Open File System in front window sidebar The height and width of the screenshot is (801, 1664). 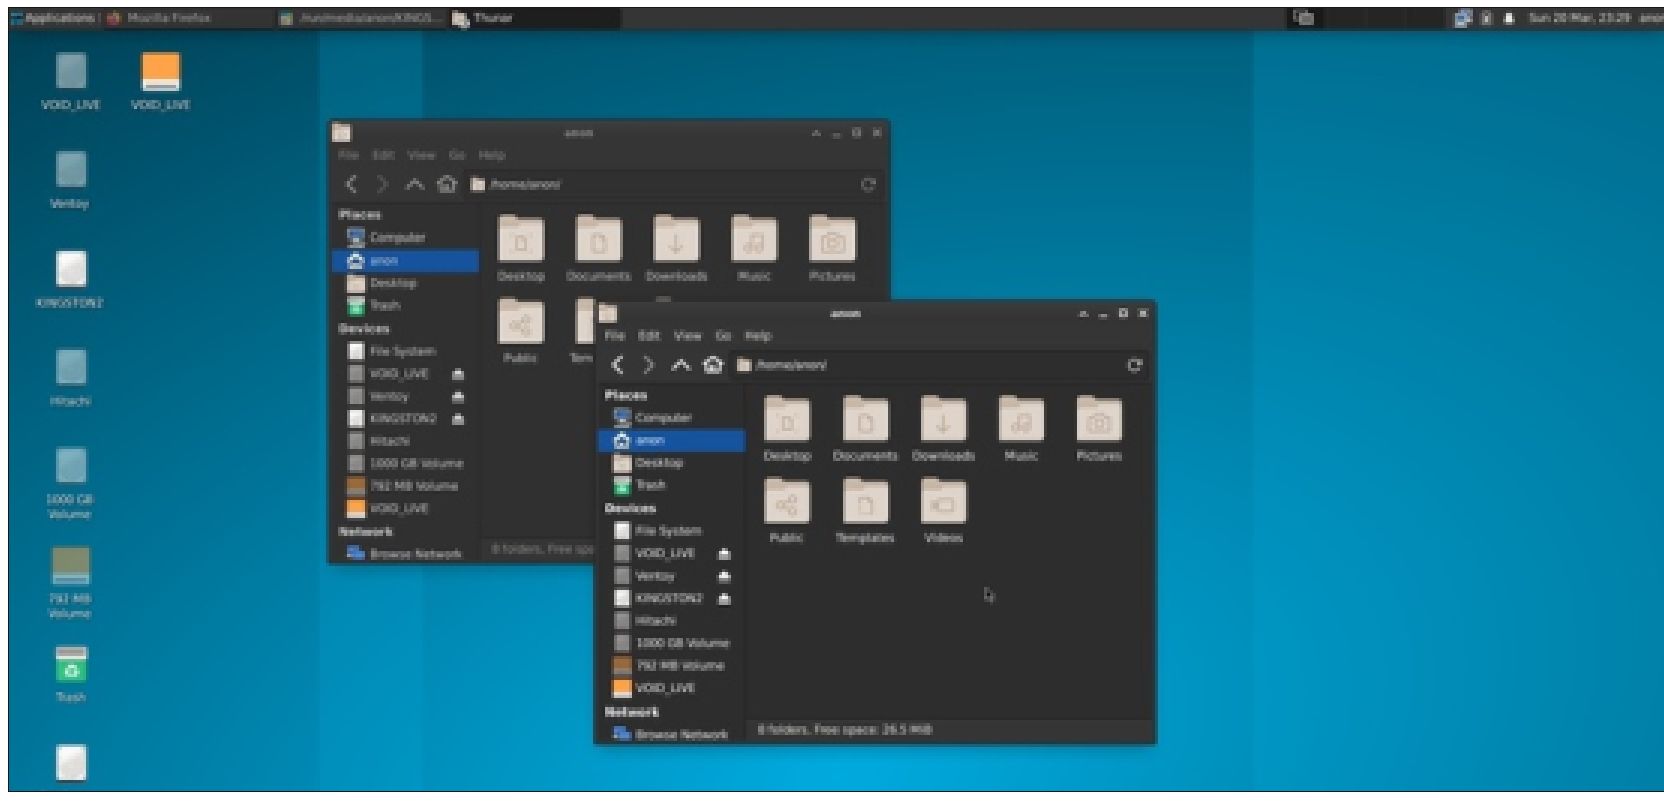(x=671, y=531)
